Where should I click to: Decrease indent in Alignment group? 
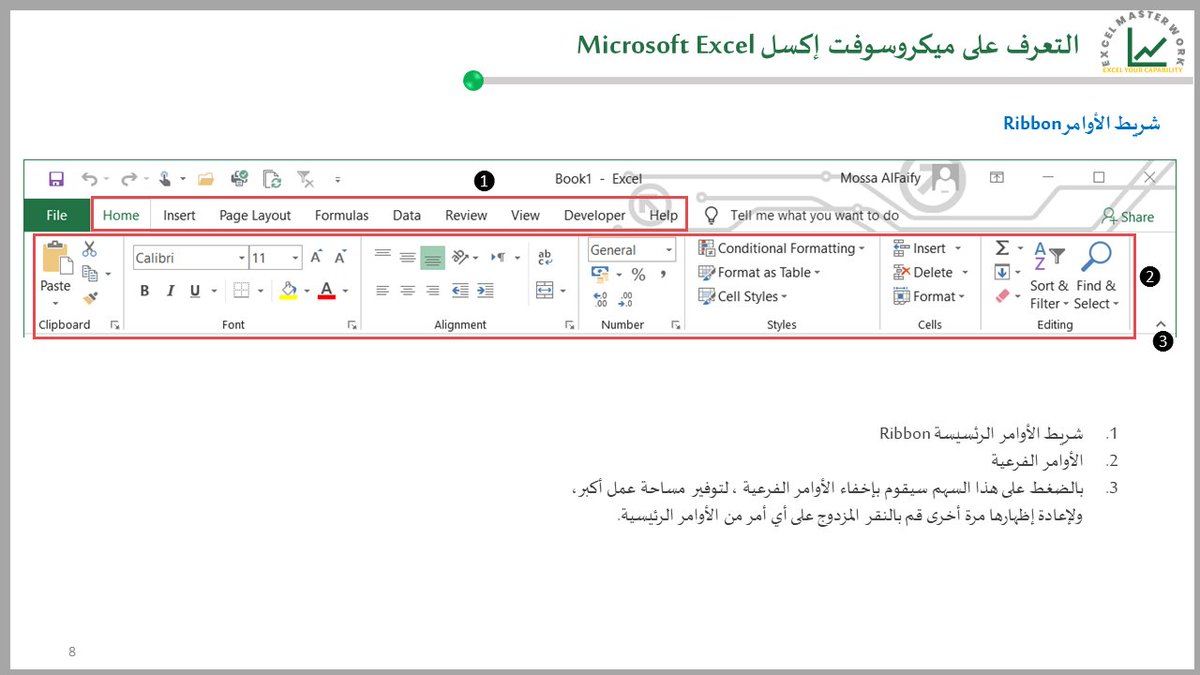tap(460, 290)
